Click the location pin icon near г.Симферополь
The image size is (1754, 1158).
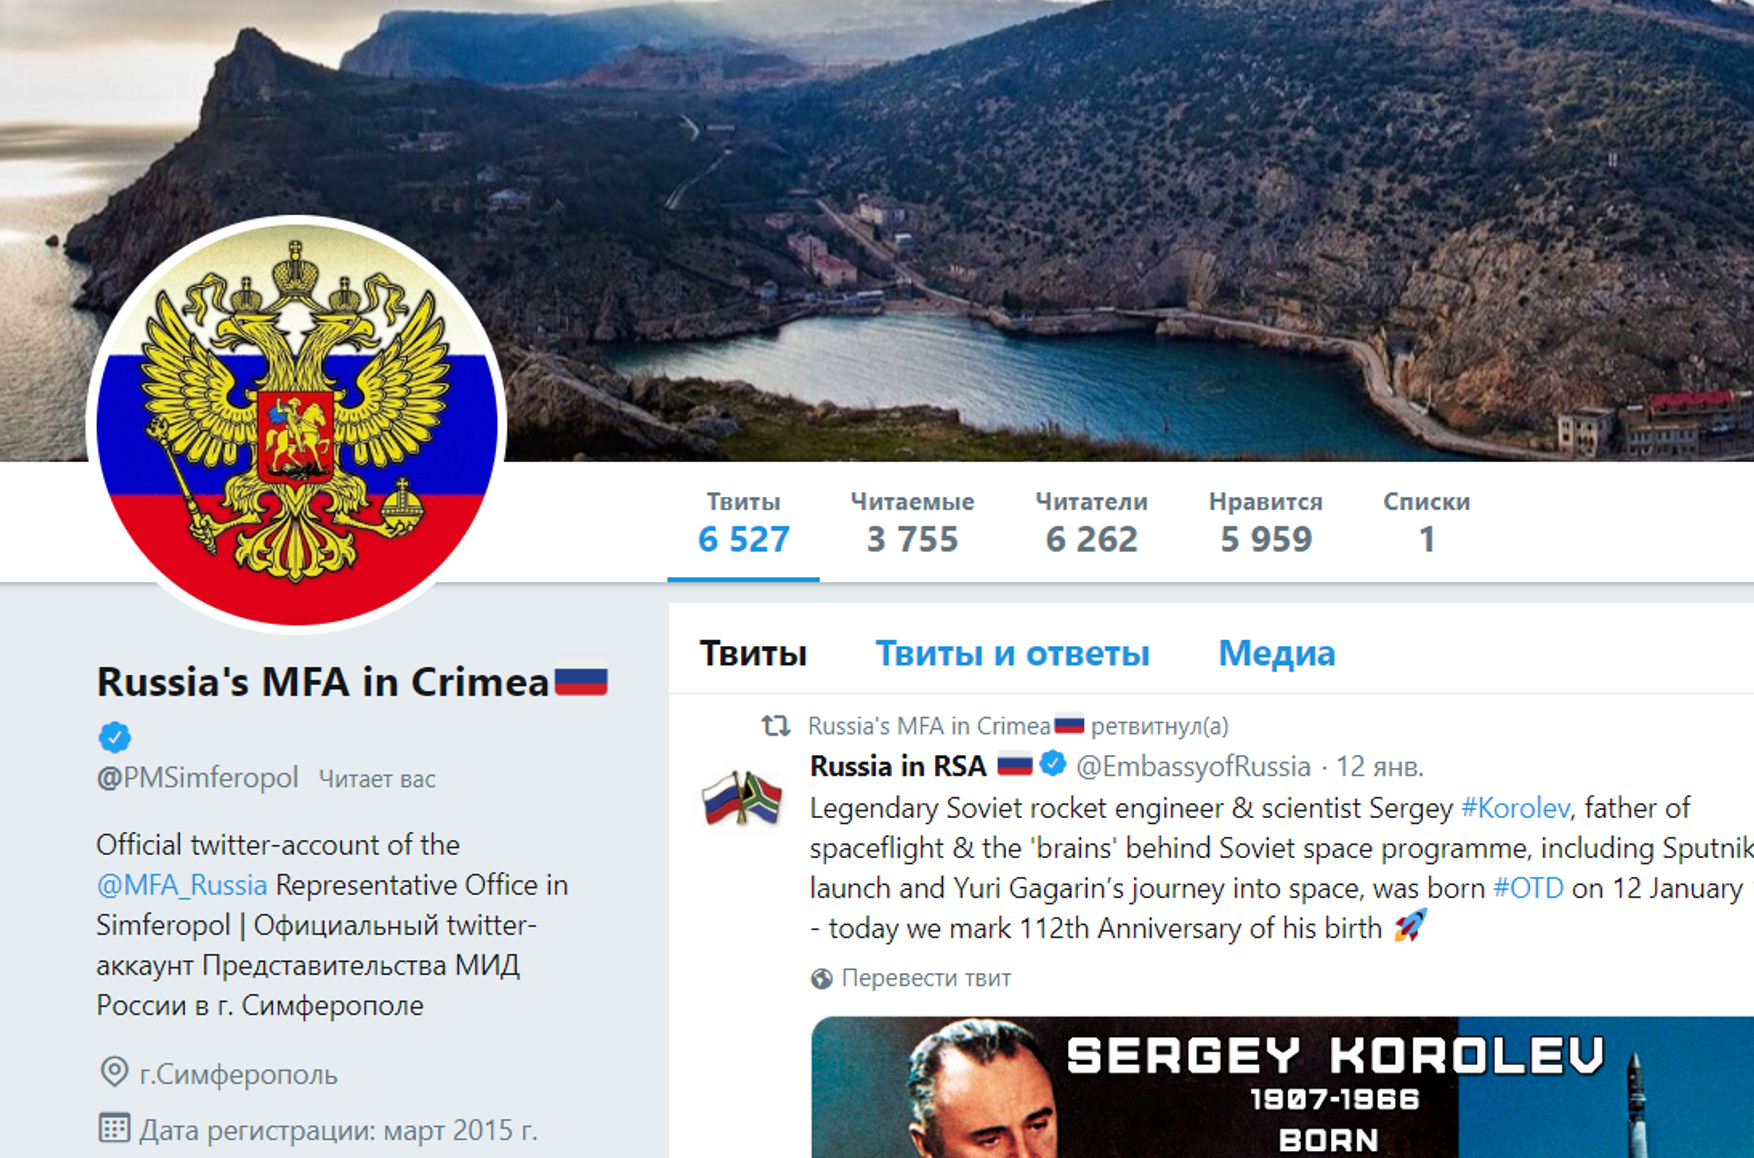115,1072
